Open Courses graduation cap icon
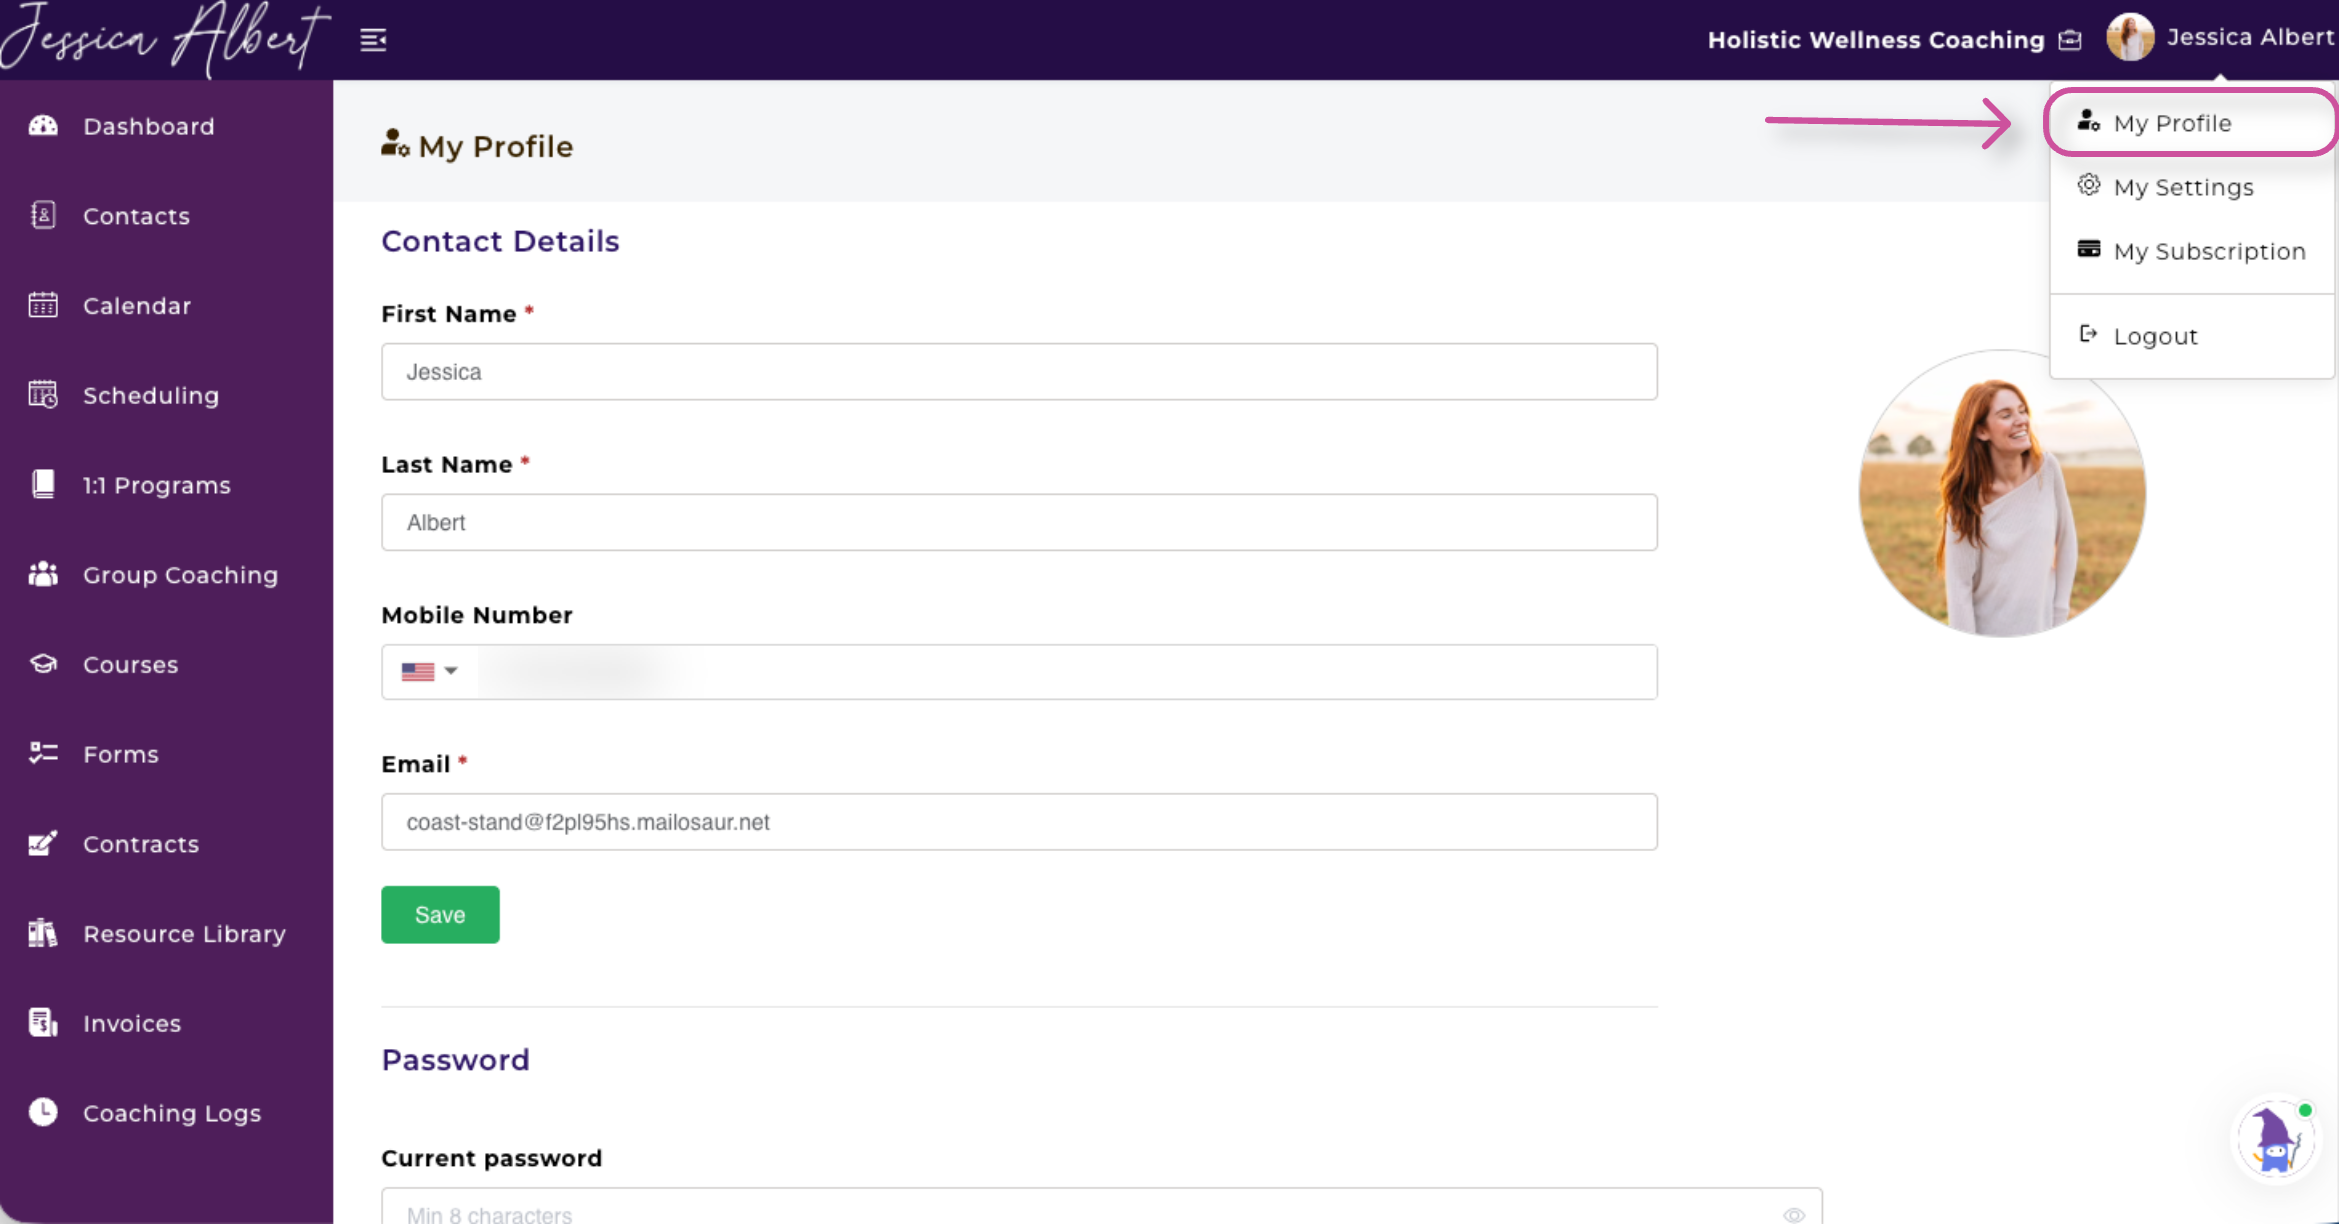Screen dimensions: 2339x1224 pyautogui.click(x=43, y=664)
